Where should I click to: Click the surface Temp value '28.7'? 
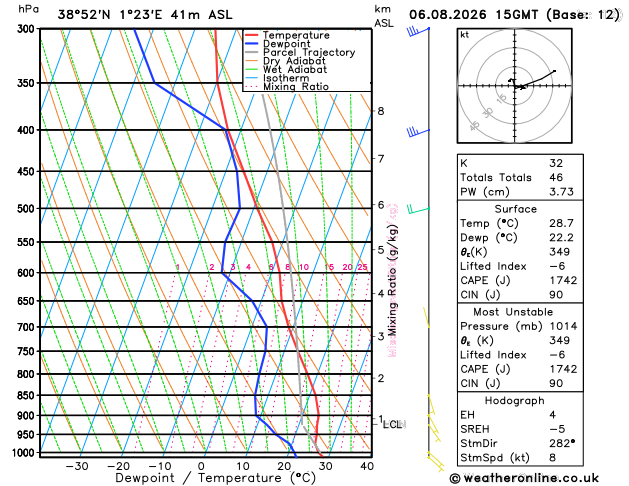[561, 223]
